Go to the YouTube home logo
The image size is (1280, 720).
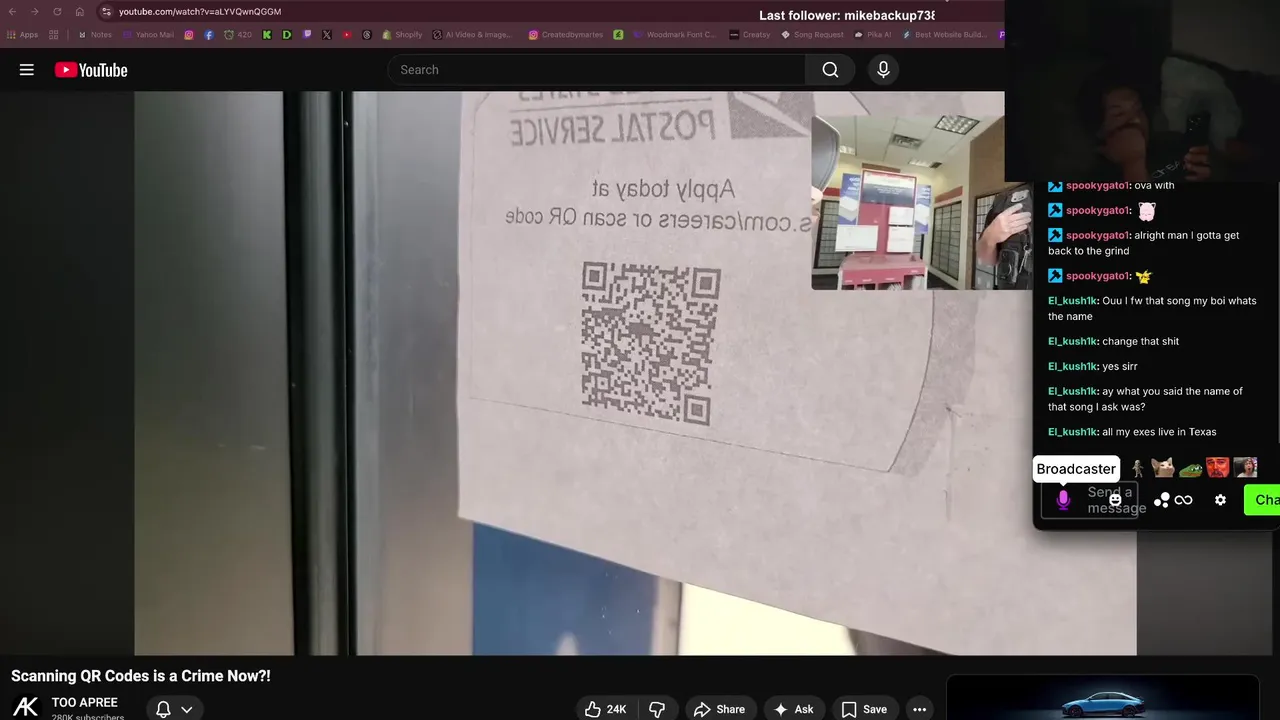[x=91, y=70]
